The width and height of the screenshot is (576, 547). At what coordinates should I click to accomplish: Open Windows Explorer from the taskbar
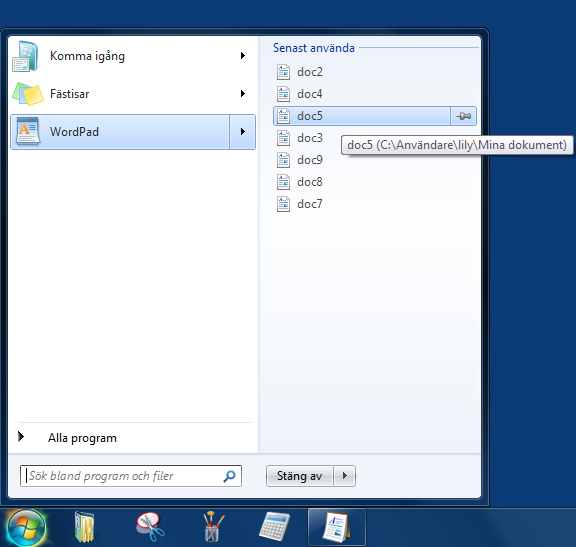pyautogui.click(x=85, y=527)
